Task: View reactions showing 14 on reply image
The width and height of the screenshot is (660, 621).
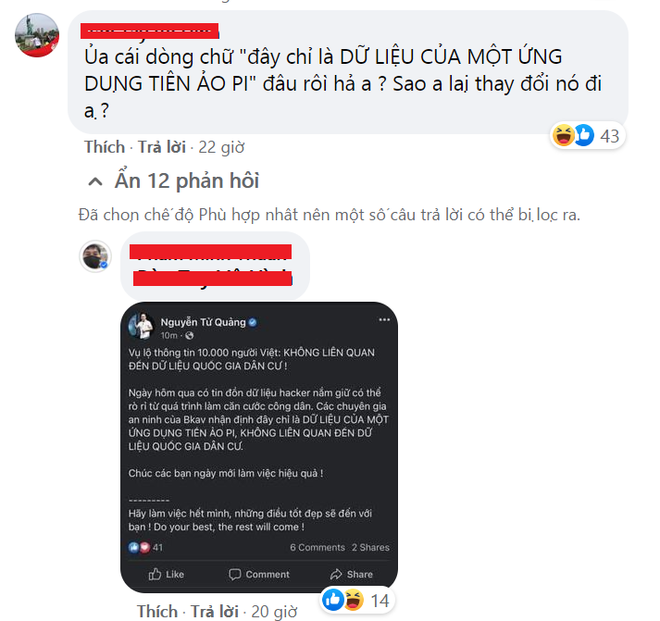Action: coord(357,600)
